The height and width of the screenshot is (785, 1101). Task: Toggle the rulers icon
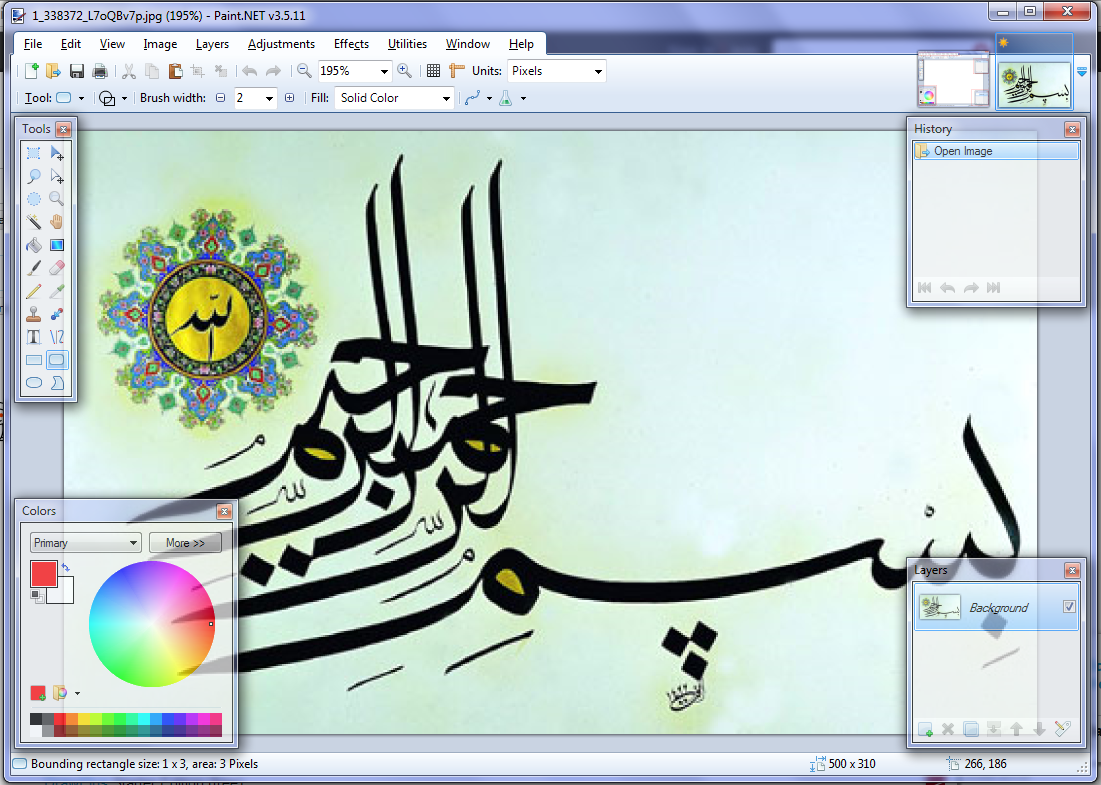click(457, 71)
